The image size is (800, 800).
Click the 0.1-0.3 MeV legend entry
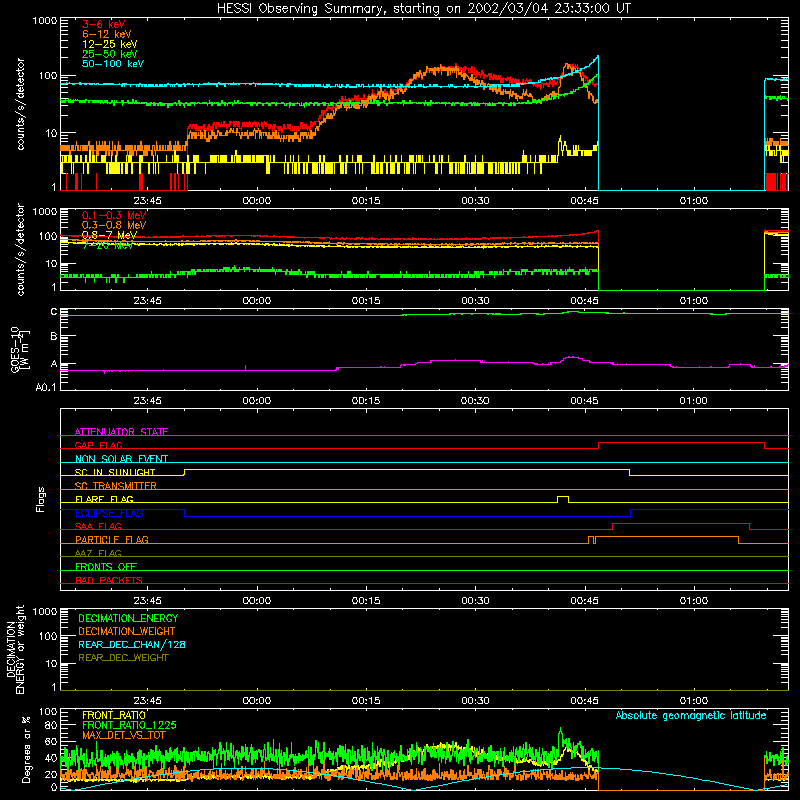point(114,215)
